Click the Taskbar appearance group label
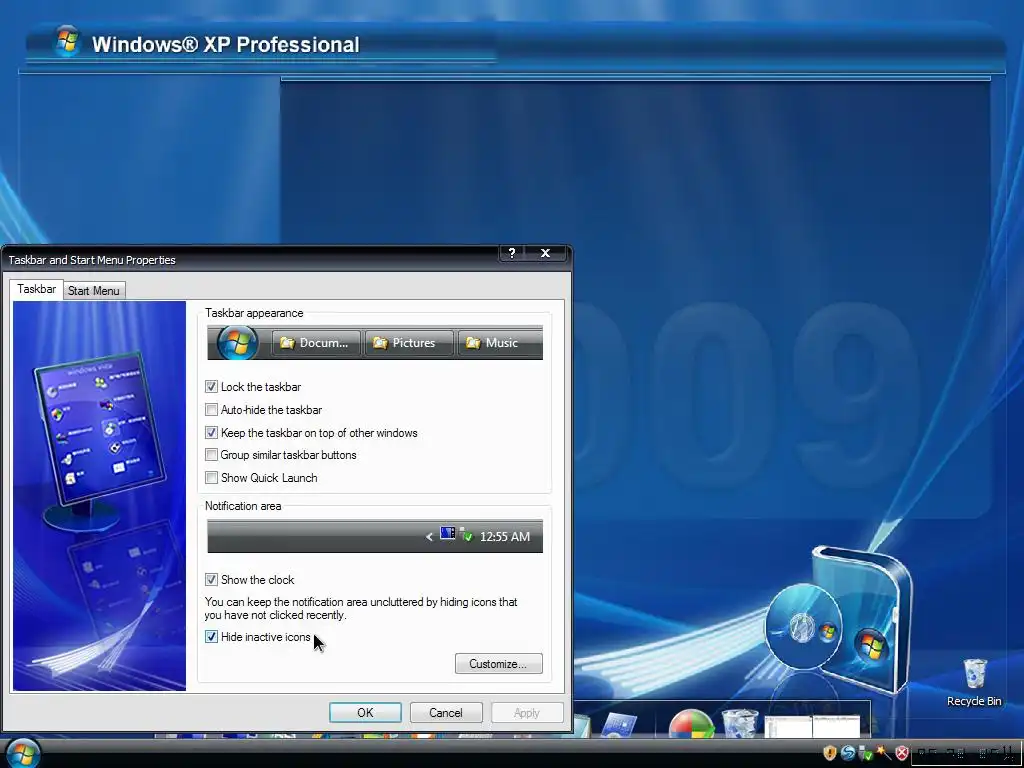Viewport: 1024px width, 768px height. pyautogui.click(x=254, y=313)
